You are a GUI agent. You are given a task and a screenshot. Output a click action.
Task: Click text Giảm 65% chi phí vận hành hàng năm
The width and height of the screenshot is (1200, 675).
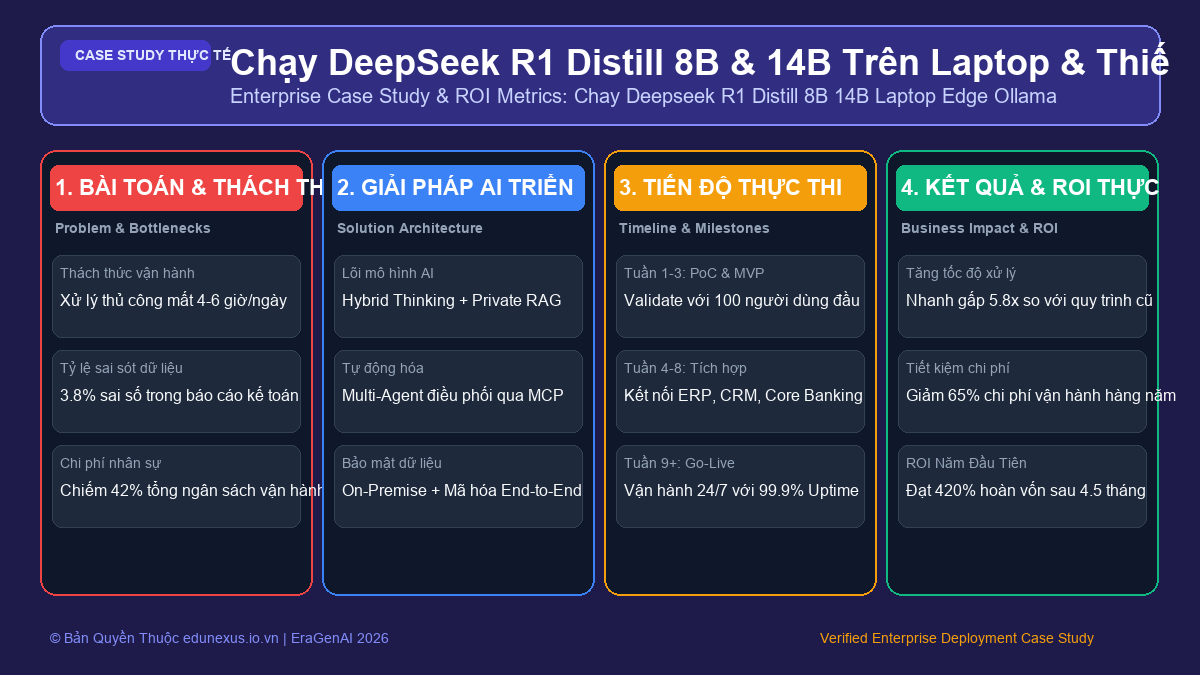click(1041, 395)
